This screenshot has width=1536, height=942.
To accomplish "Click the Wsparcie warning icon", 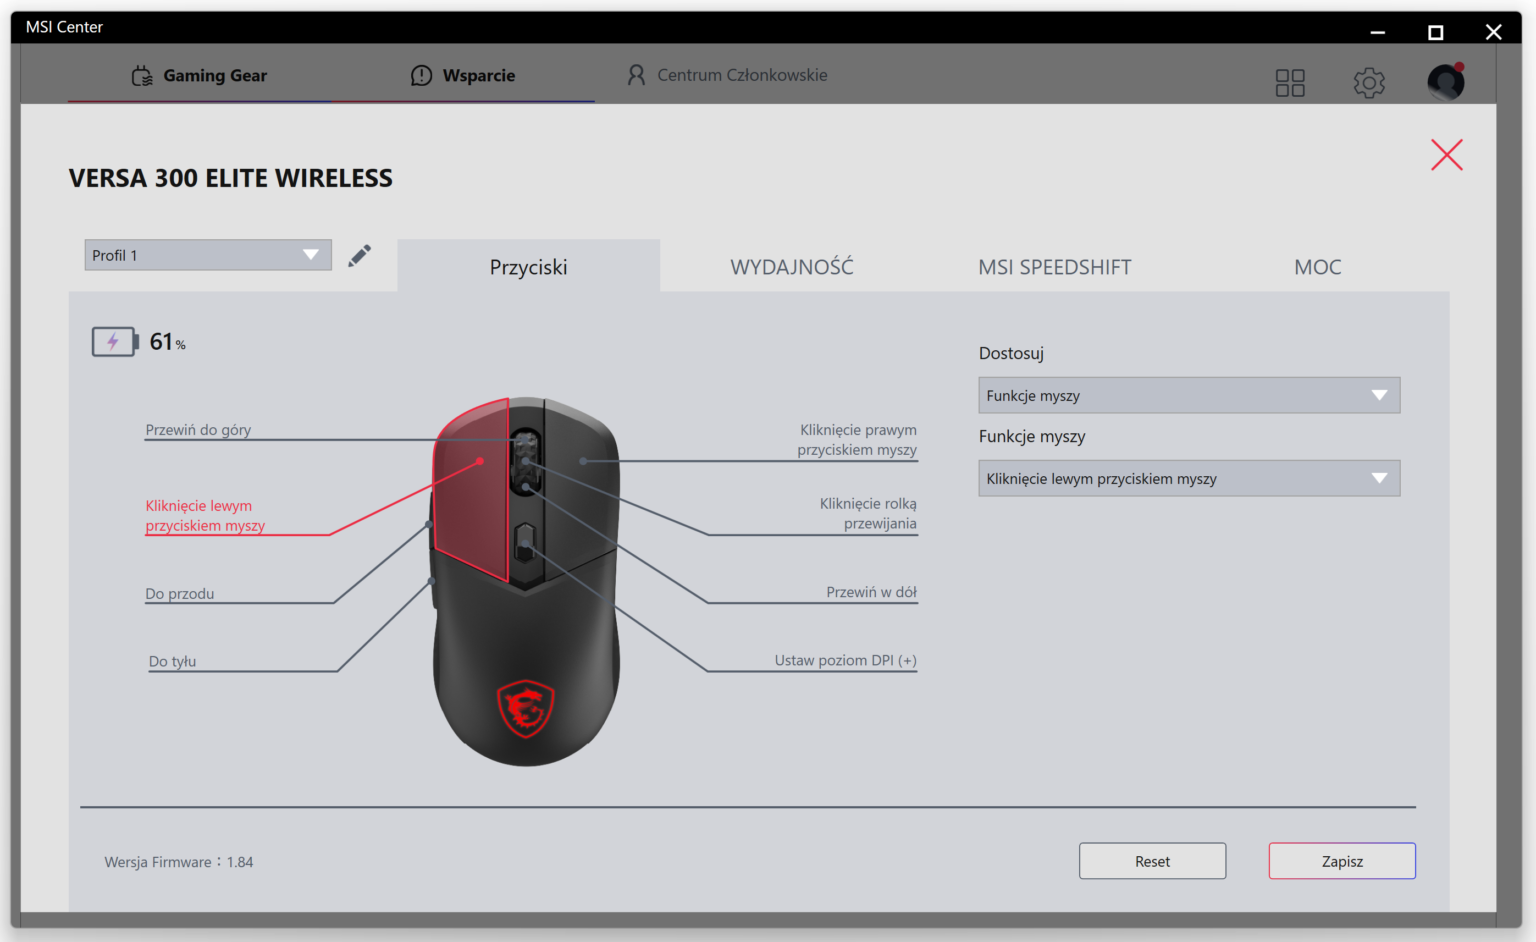I will 421,75.
